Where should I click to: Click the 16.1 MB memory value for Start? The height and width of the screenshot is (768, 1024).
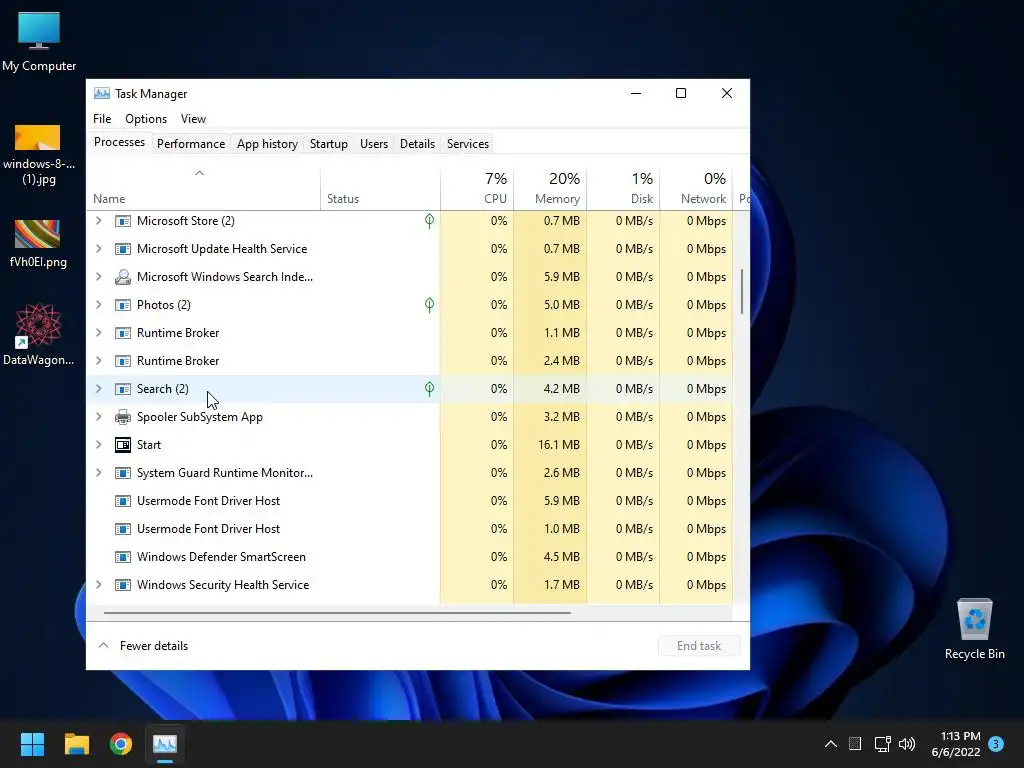(558, 445)
